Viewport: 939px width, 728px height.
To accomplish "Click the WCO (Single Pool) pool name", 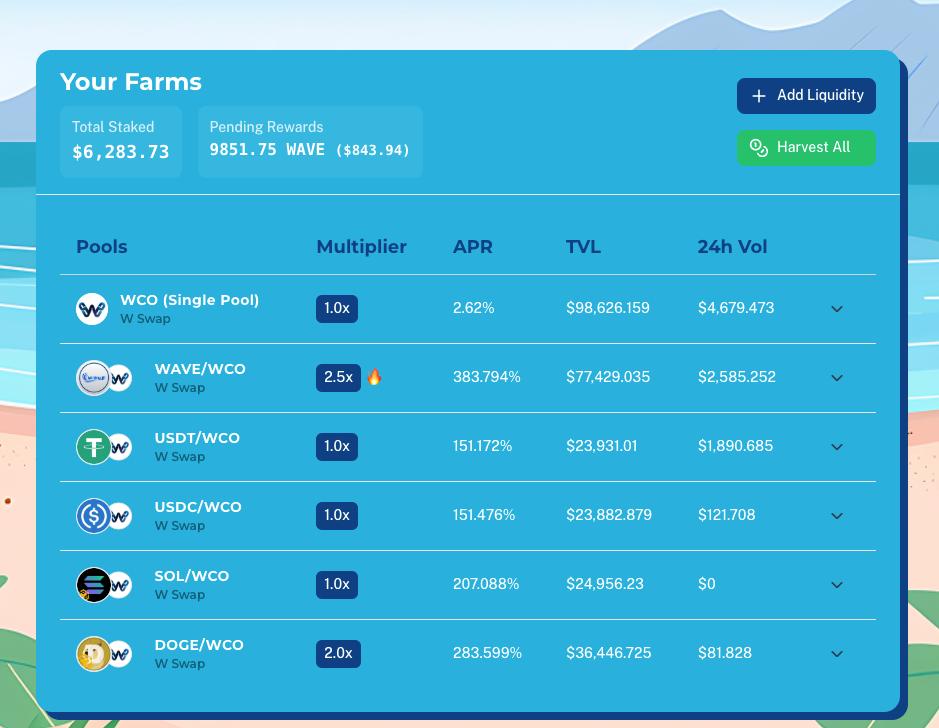I will point(189,300).
